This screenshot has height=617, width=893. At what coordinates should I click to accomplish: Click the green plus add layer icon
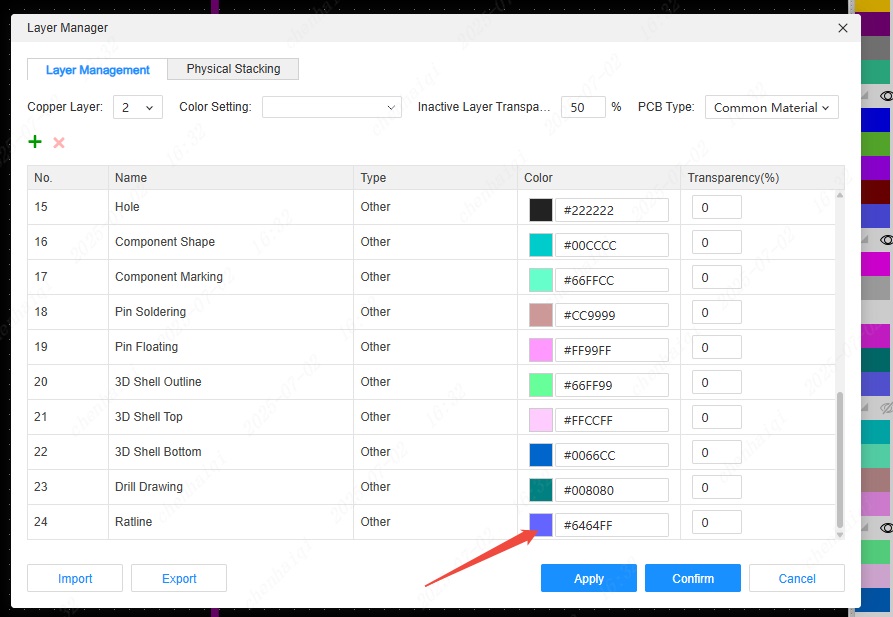(x=35, y=142)
